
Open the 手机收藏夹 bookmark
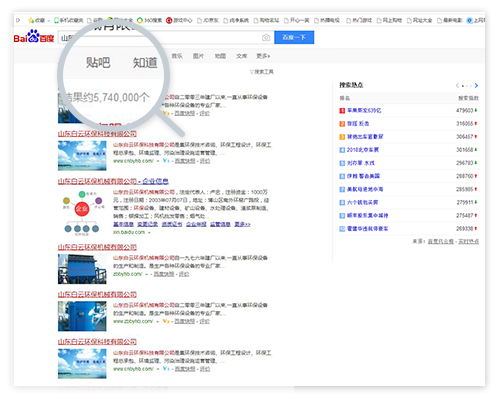click(68, 20)
